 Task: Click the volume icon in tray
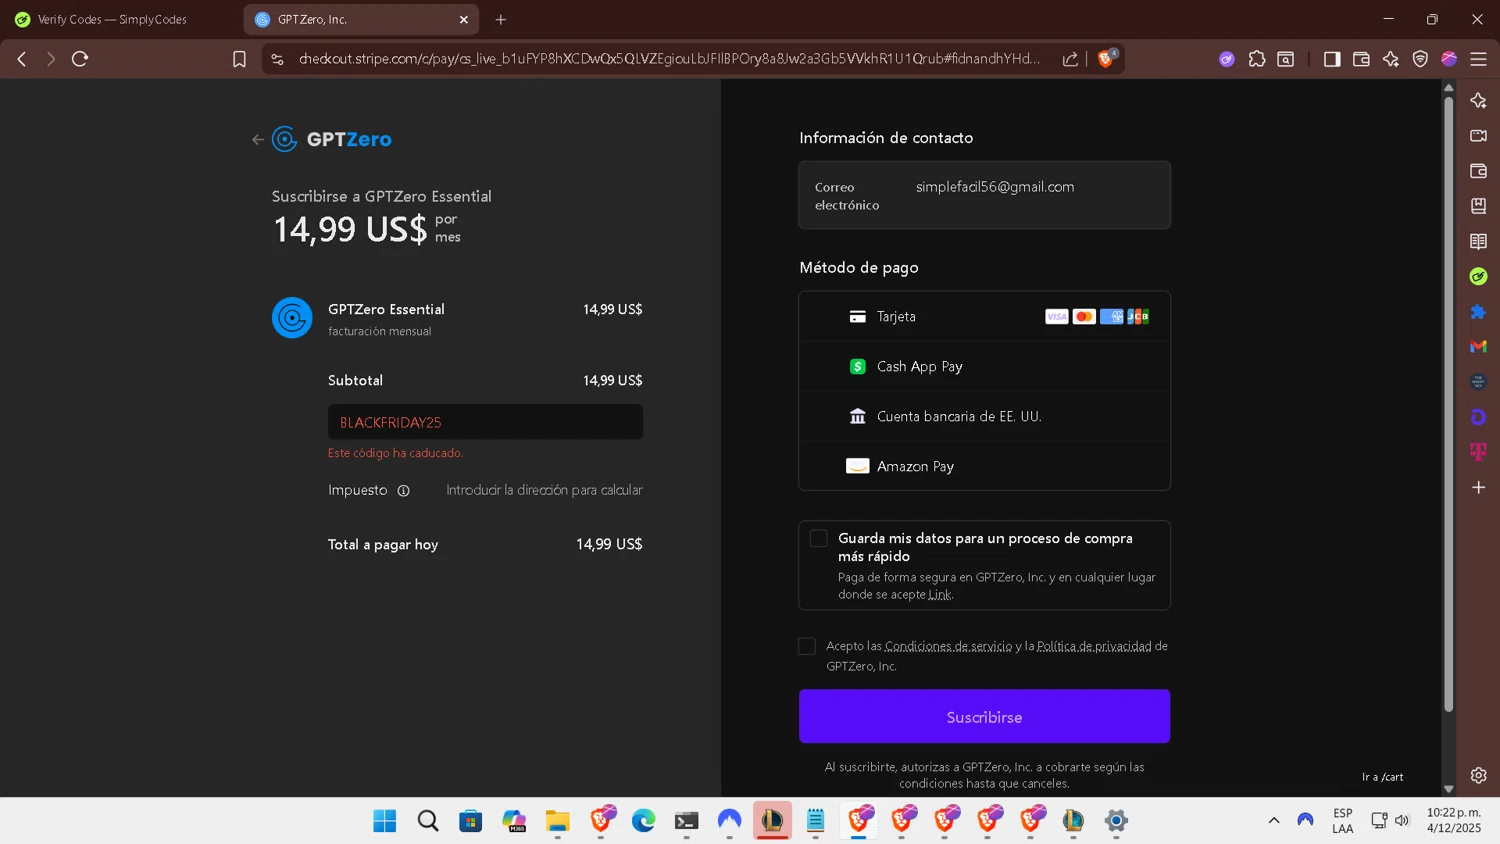1402,821
